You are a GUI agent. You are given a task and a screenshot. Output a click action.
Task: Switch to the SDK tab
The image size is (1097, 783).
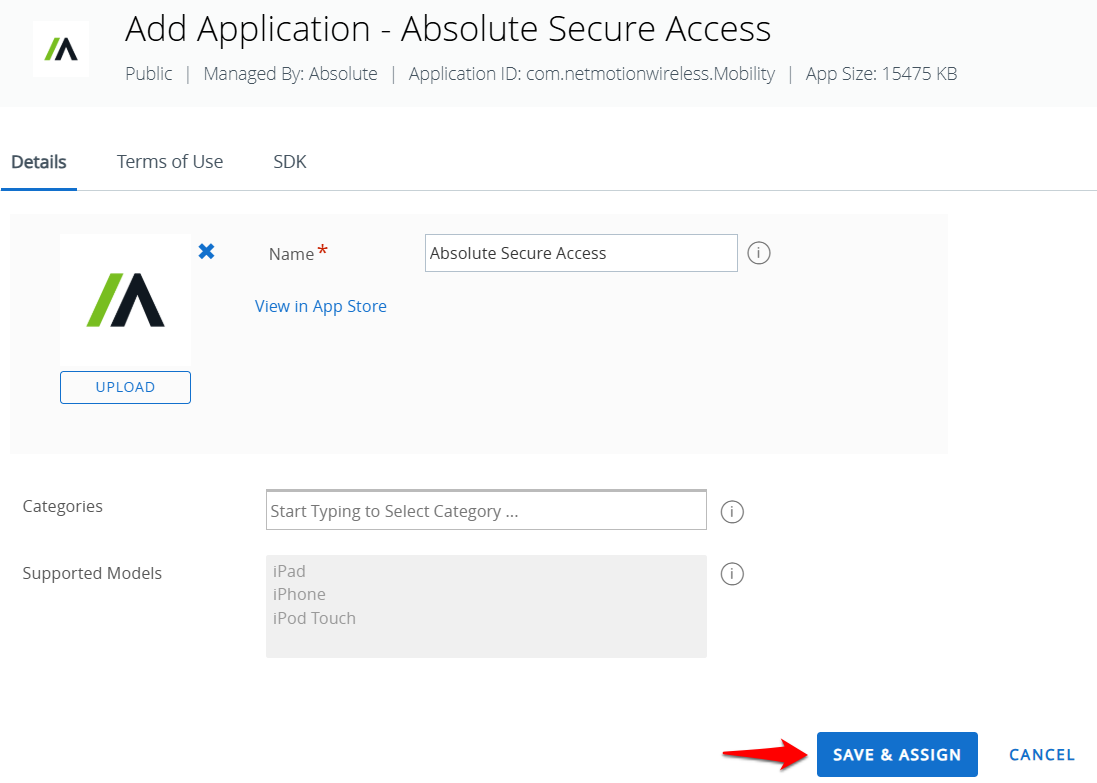[290, 162]
